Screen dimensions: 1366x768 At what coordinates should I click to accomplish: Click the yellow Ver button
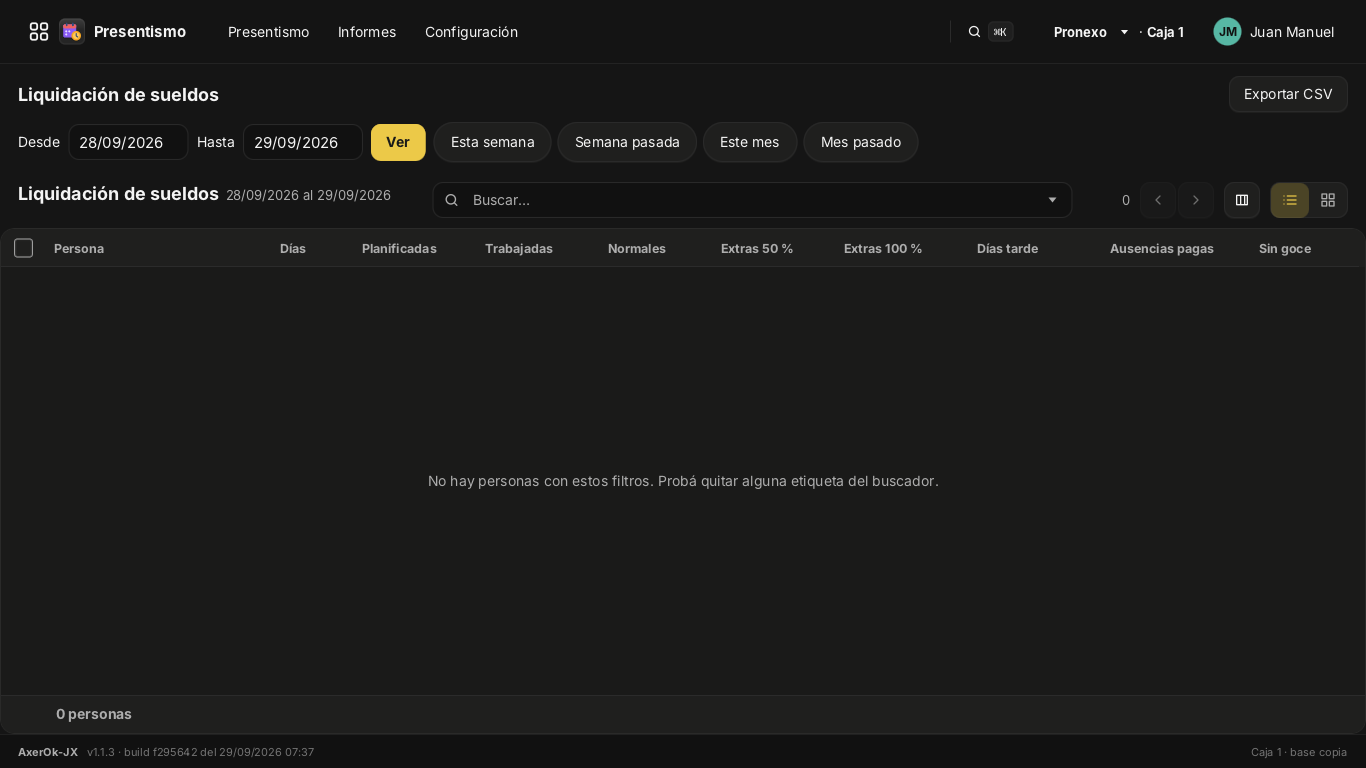pyautogui.click(x=398, y=142)
